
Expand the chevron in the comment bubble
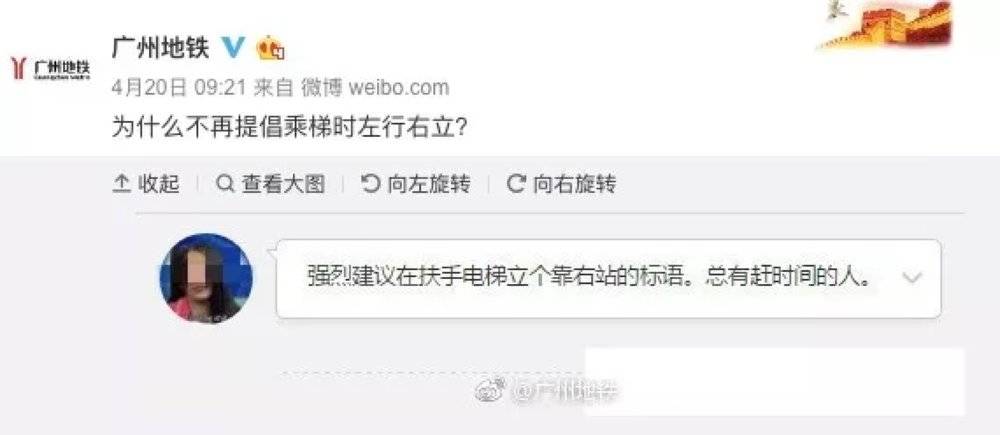(x=913, y=277)
